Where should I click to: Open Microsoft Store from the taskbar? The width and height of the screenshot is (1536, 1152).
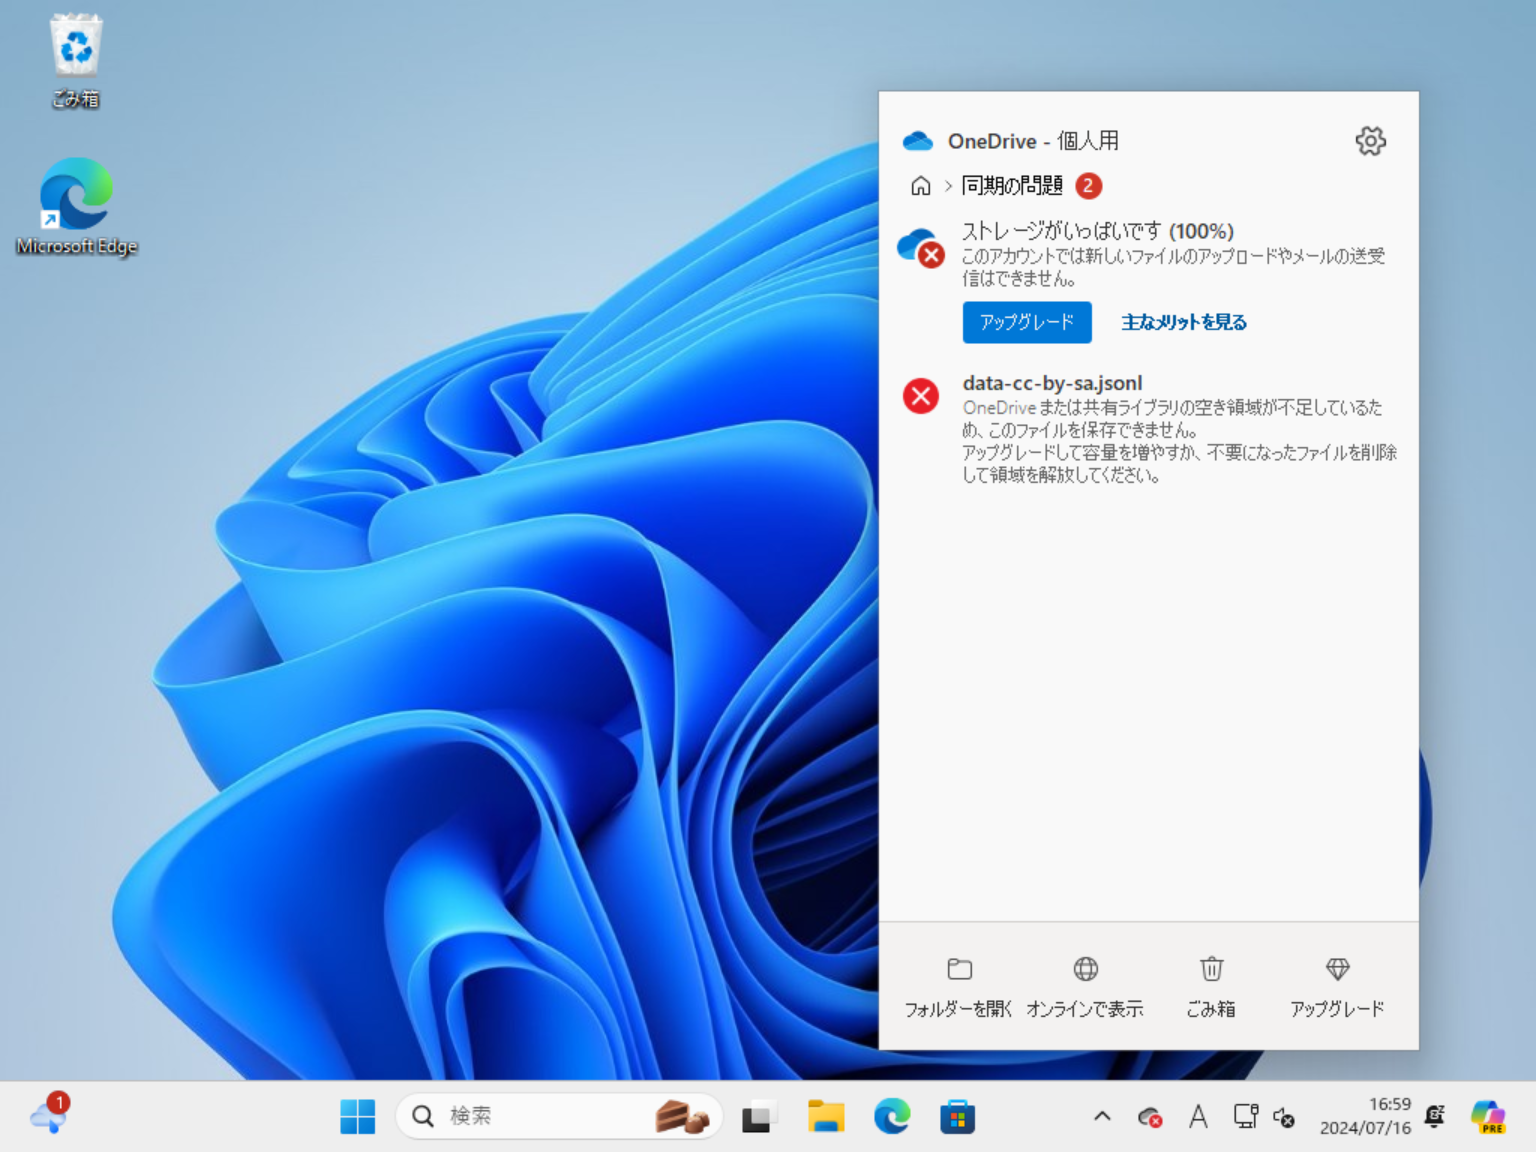(x=958, y=1116)
